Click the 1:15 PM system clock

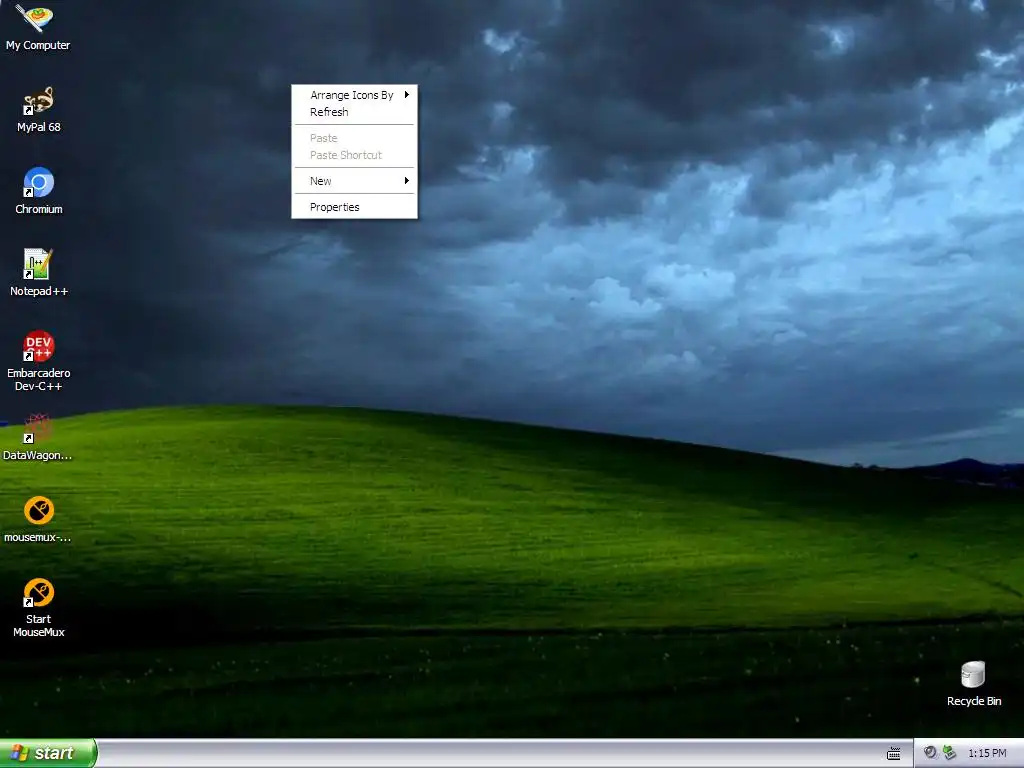[x=987, y=754]
